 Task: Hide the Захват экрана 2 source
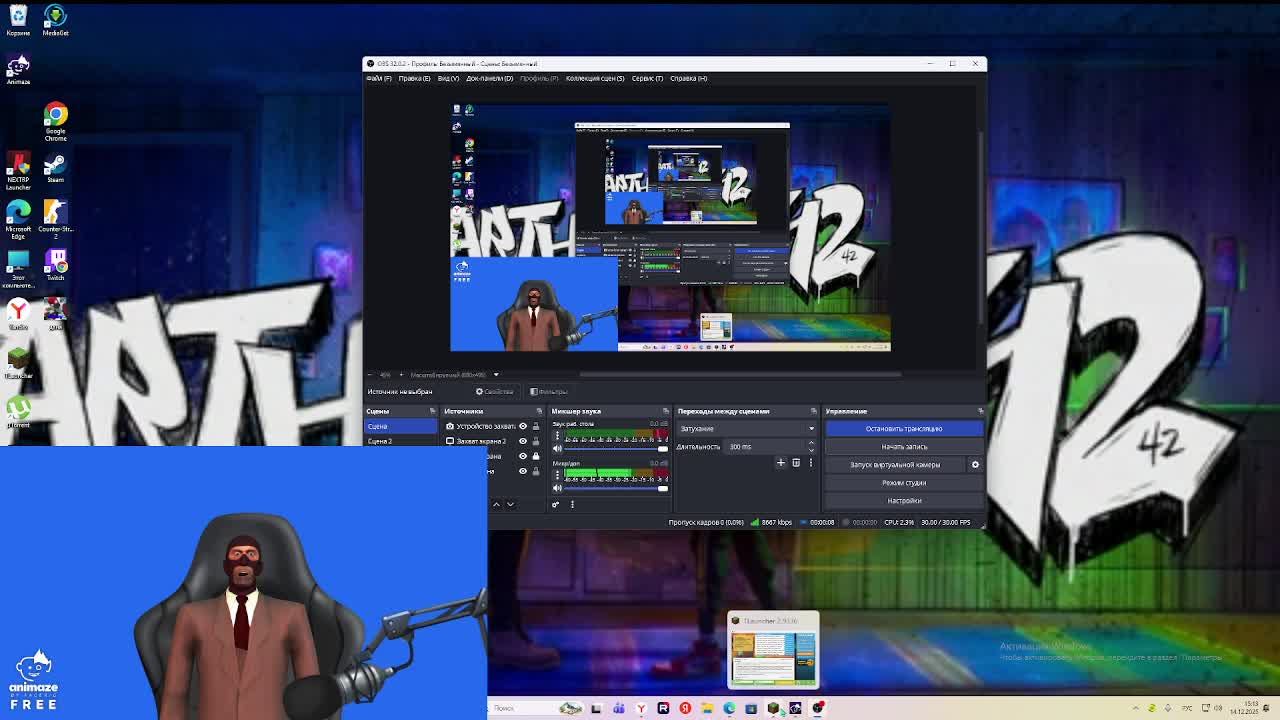tap(522, 441)
